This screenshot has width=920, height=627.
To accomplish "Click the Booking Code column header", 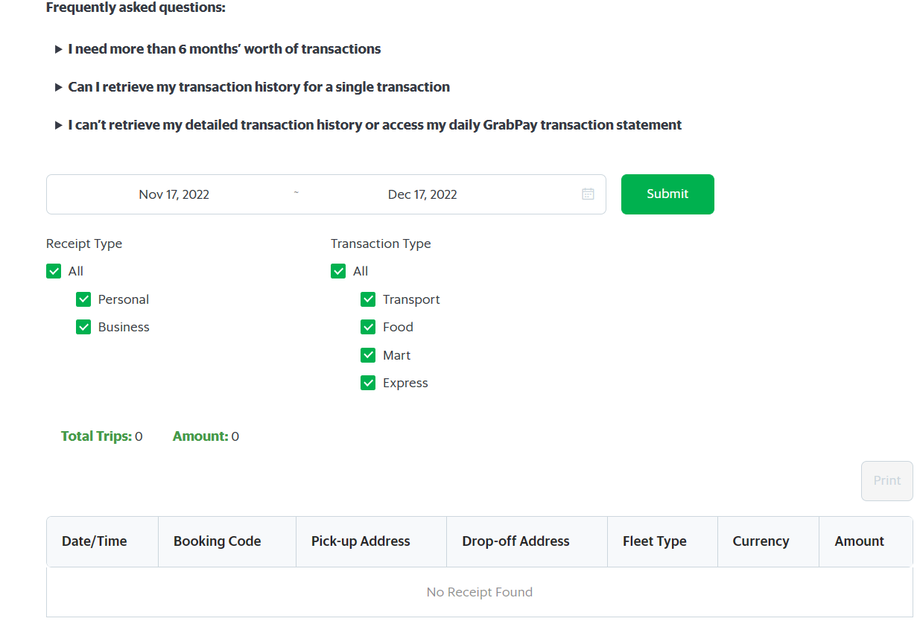I will pos(217,541).
